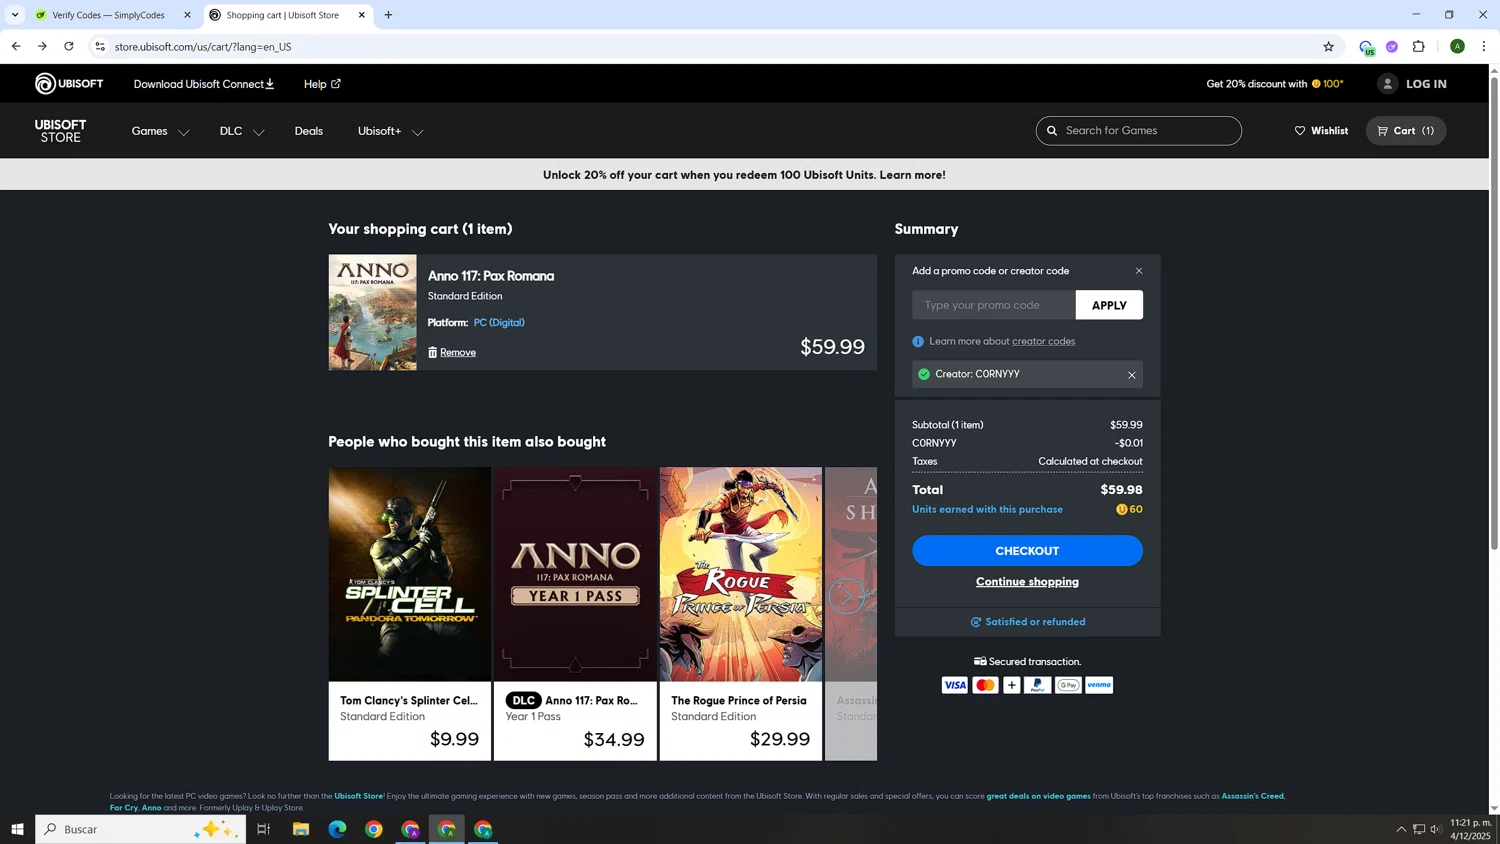Open the Assassin's Creed footer link
Viewport: 1500px width, 844px height.
coord(1252,796)
